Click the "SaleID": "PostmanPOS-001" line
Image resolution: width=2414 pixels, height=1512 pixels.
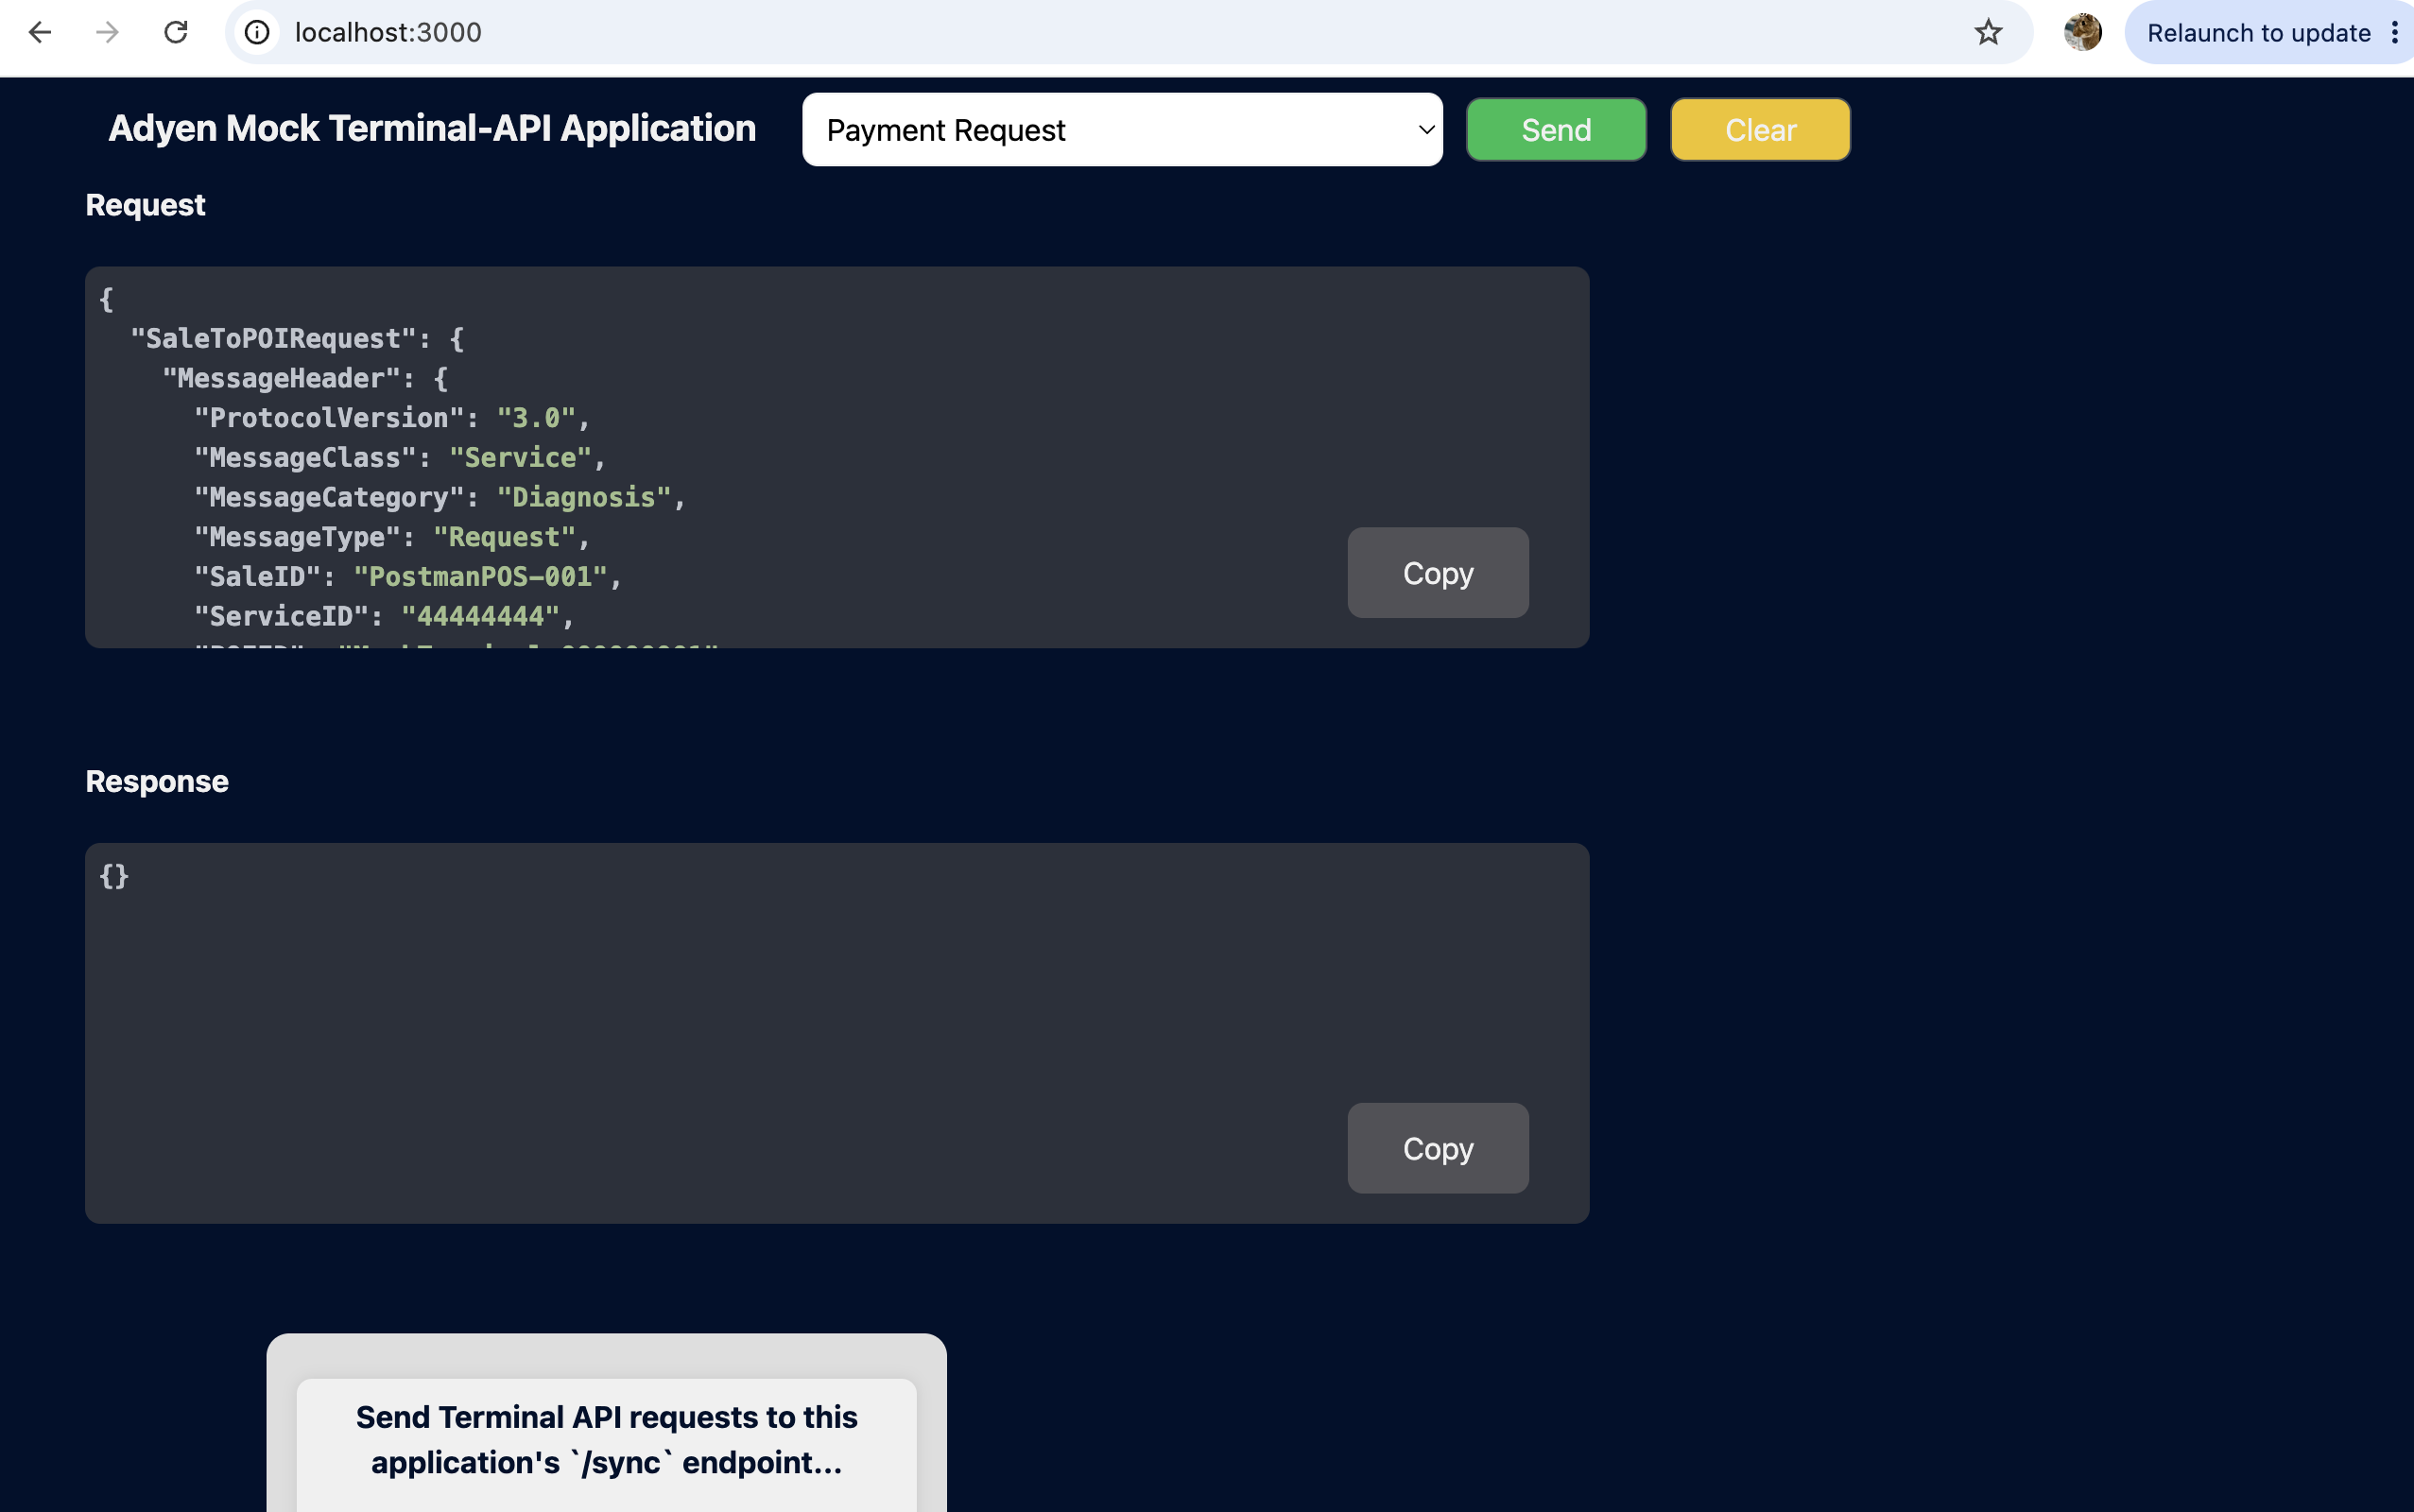click(408, 577)
